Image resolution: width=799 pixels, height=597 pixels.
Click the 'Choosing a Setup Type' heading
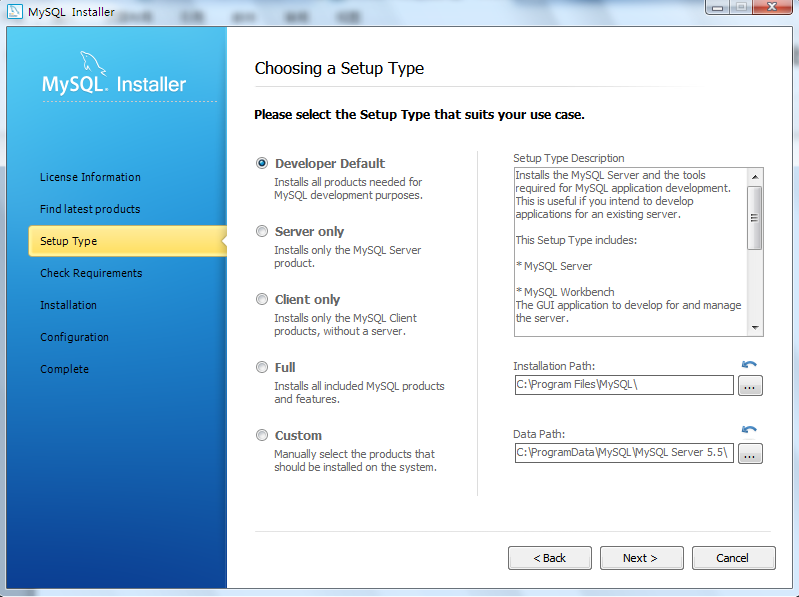[x=339, y=68]
